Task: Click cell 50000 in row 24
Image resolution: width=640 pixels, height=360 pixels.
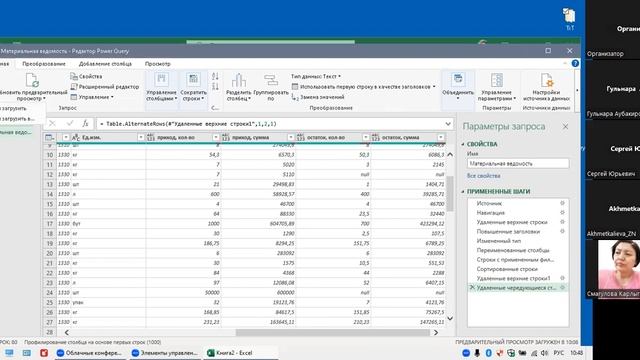Action: (x=183, y=293)
